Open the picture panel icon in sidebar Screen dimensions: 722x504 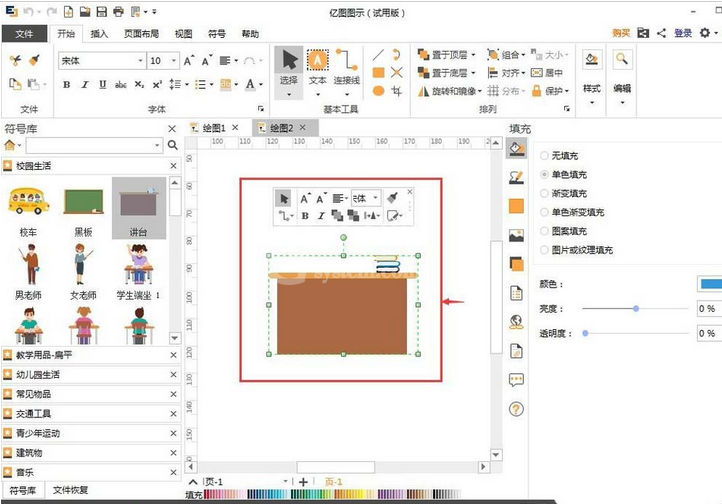pos(516,235)
